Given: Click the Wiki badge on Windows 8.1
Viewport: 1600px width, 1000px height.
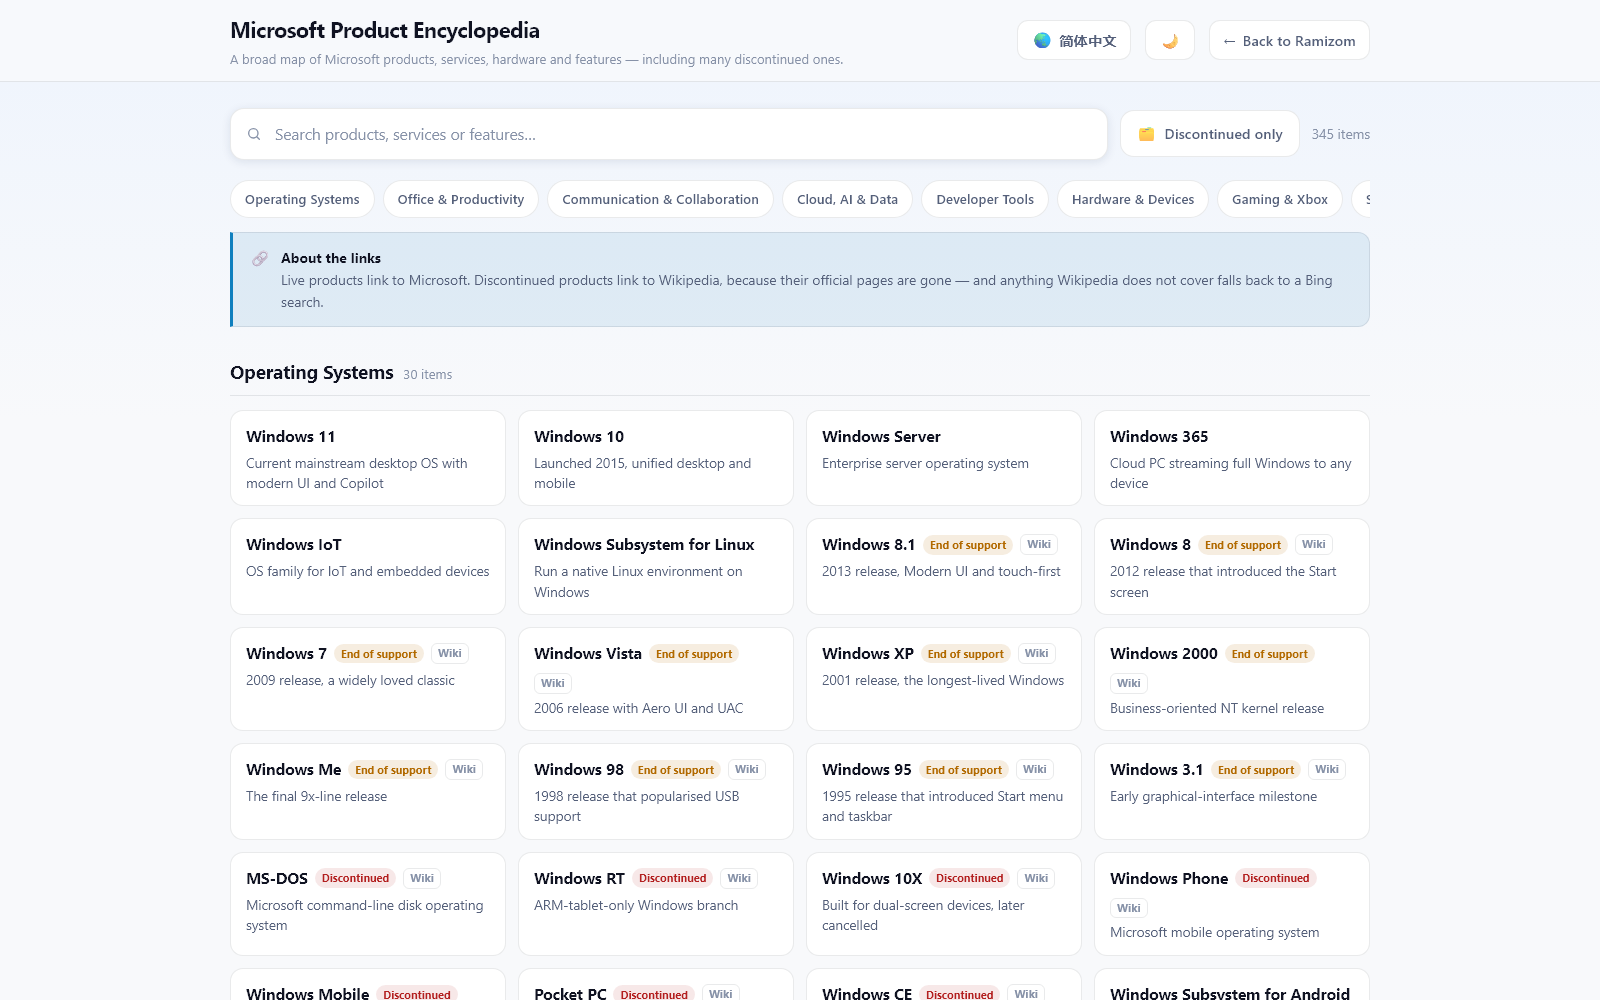Looking at the screenshot, I should coord(1039,545).
